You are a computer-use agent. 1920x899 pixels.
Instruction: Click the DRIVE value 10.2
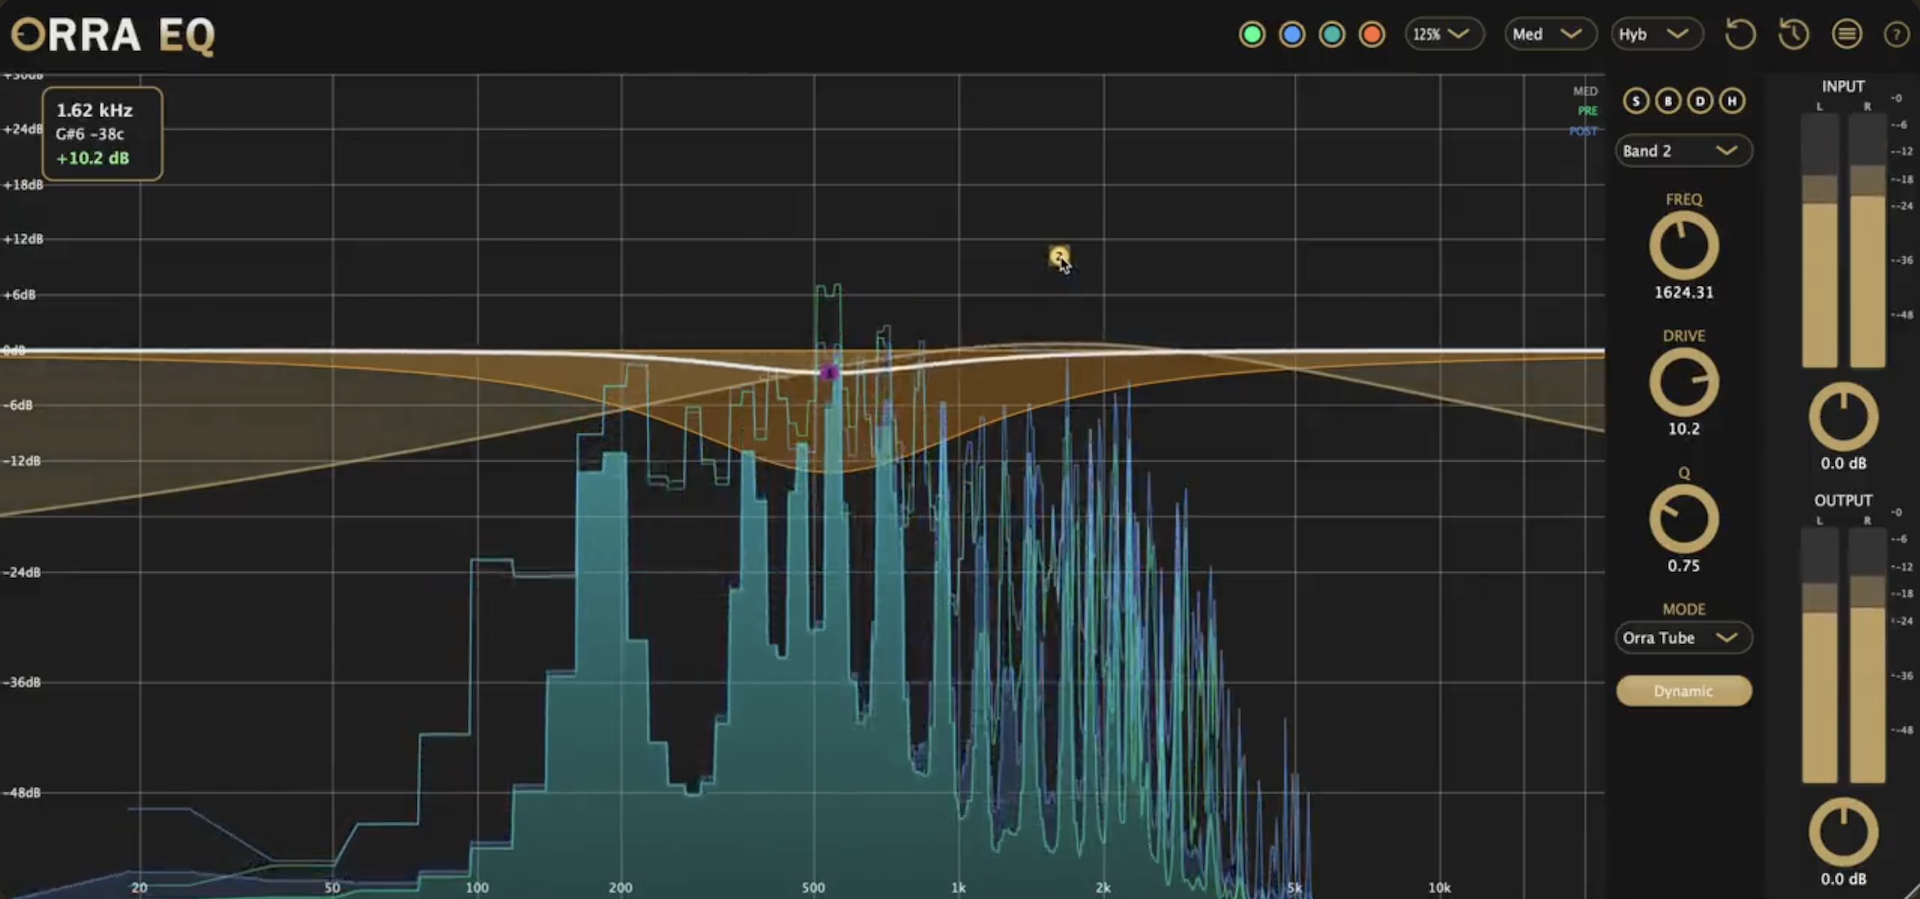[1684, 428]
